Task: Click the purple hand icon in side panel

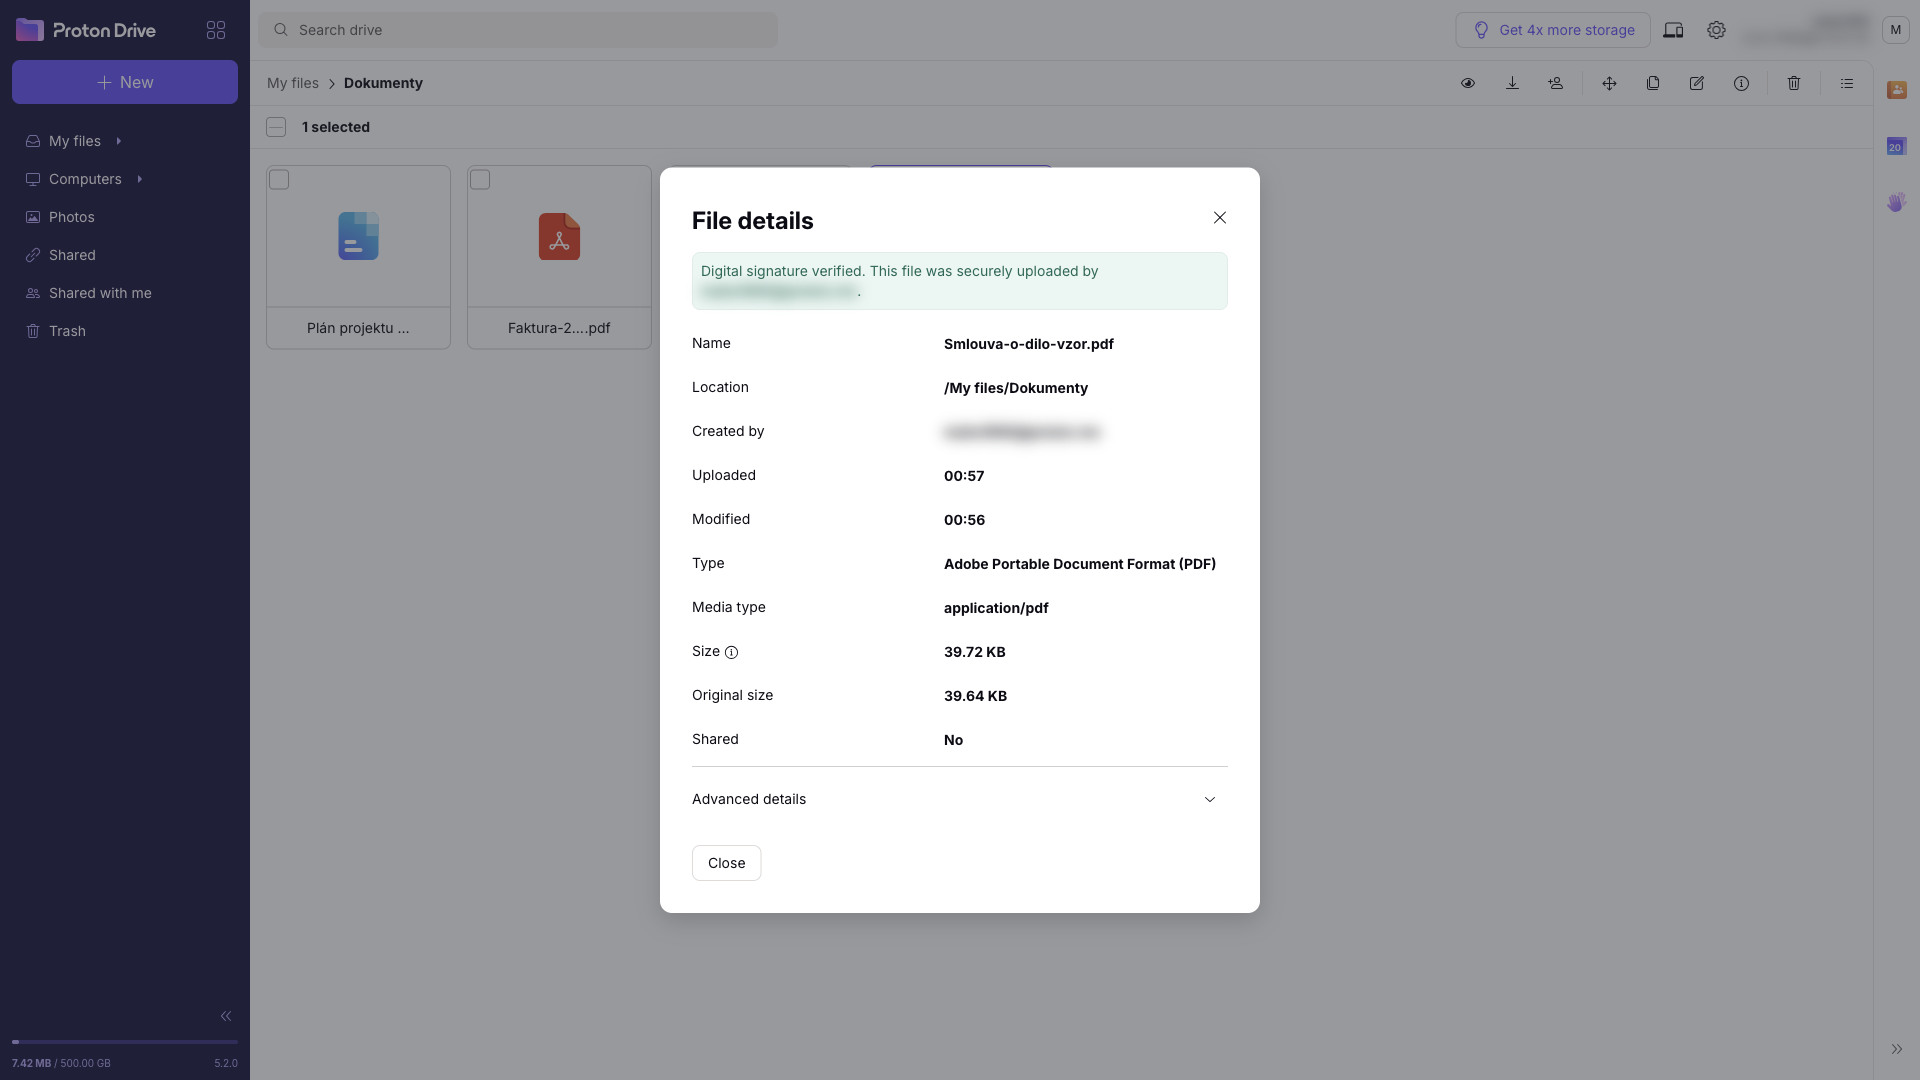Action: 1897,202
